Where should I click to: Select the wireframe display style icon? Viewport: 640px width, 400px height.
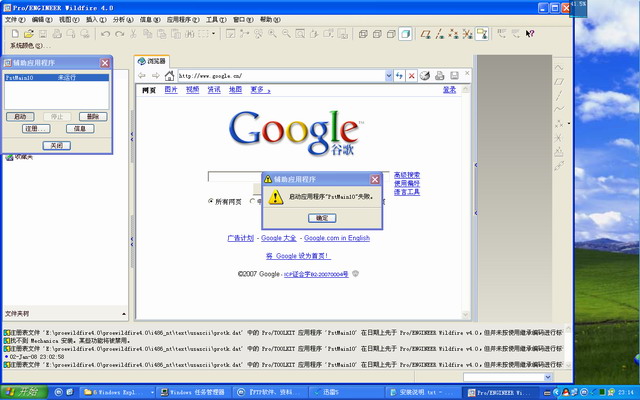[x=363, y=34]
